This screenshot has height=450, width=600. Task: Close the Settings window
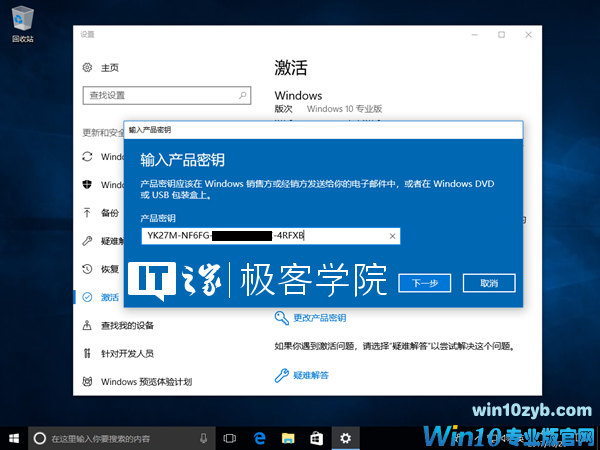[x=528, y=35]
